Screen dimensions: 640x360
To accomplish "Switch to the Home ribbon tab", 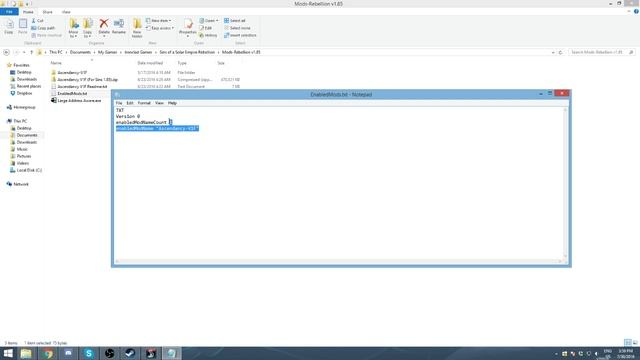I will (x=28, y=12).
